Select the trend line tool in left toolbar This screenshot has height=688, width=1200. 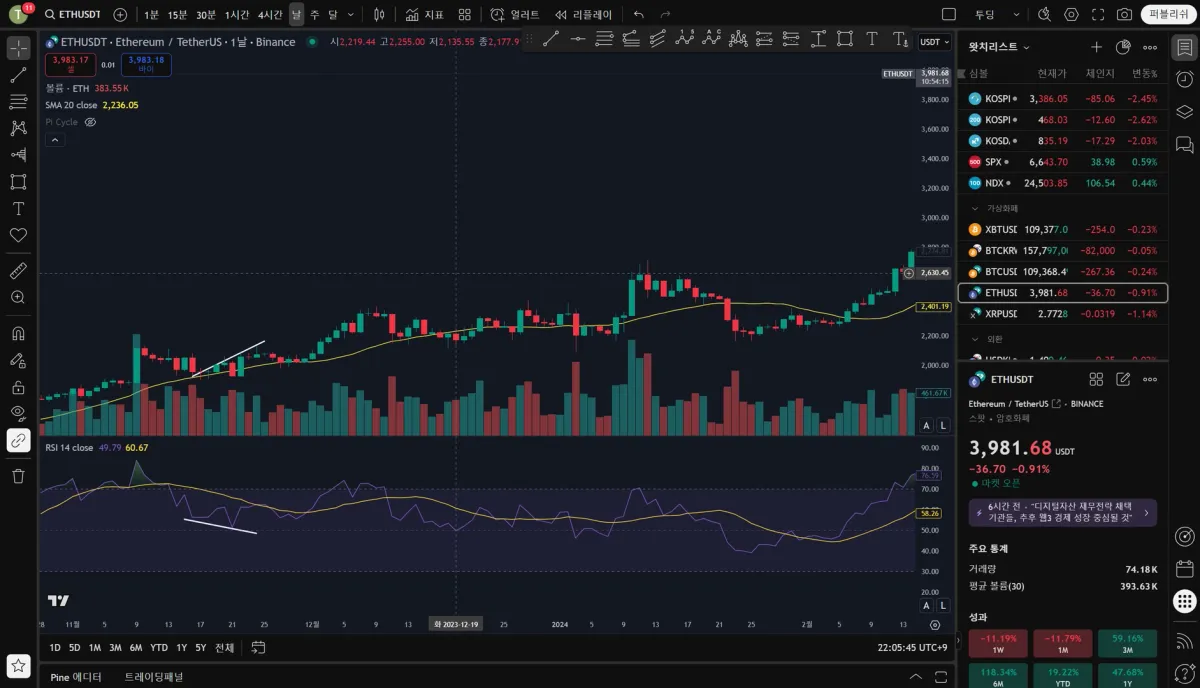point(18,75)
